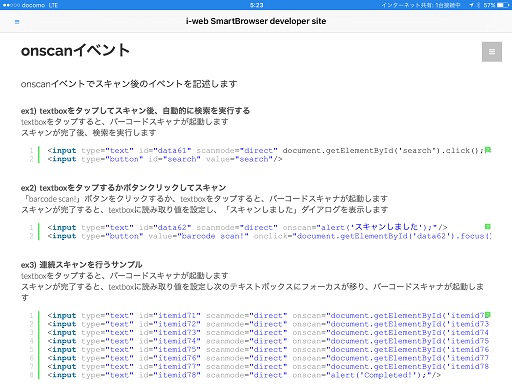
Task: Tap the docomo LTE carrier status
Action: 30,5
